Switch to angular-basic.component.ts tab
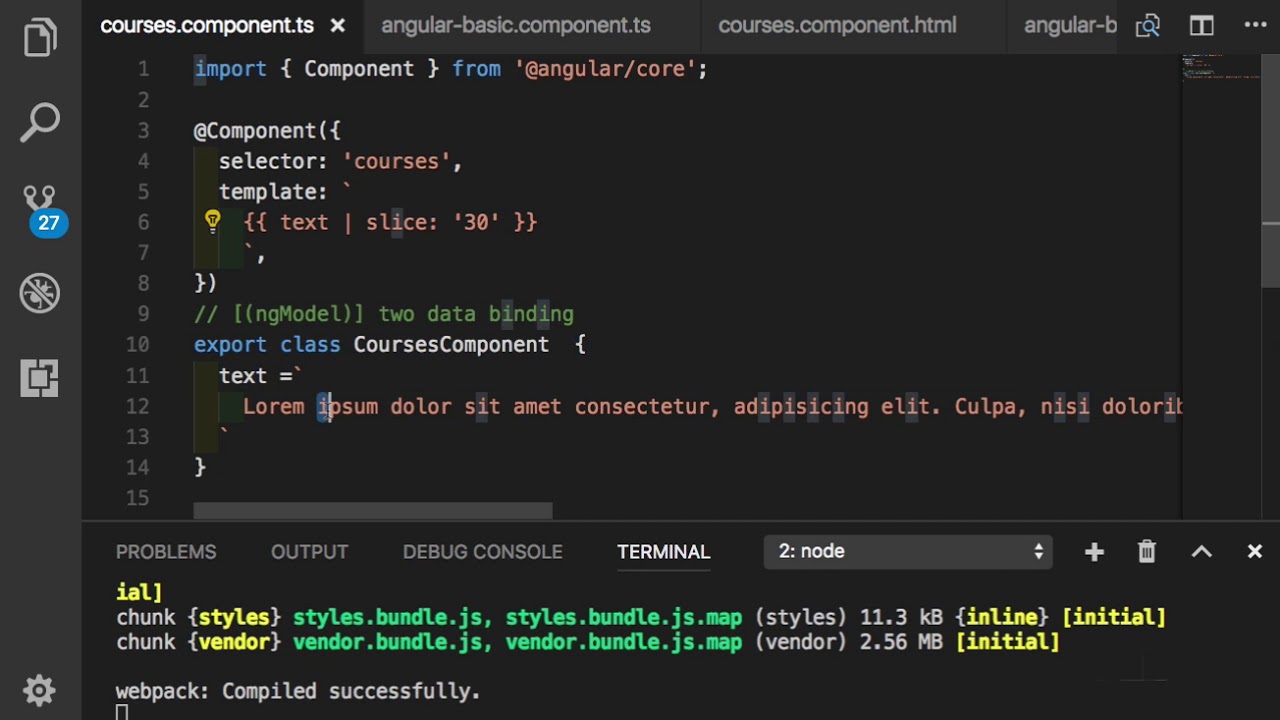 516,26
